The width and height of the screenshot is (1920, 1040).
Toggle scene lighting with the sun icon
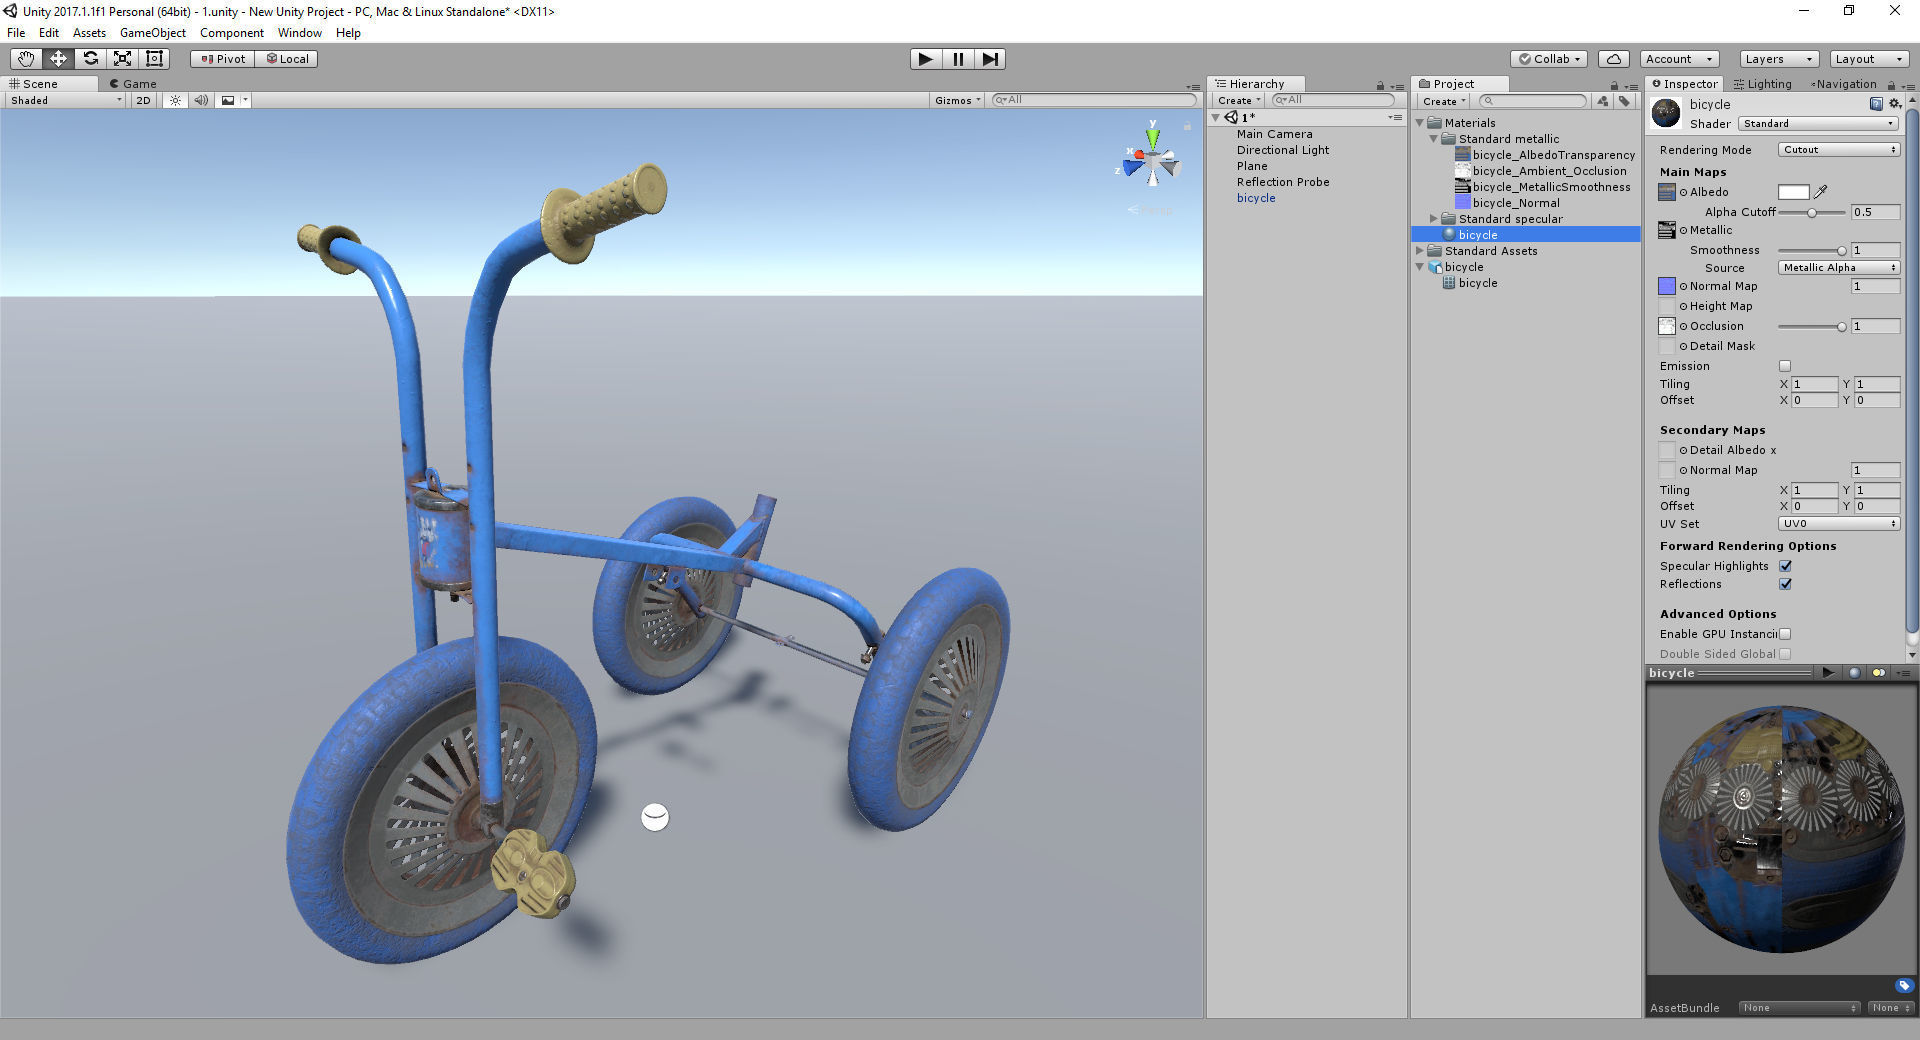tap(175, 100)
